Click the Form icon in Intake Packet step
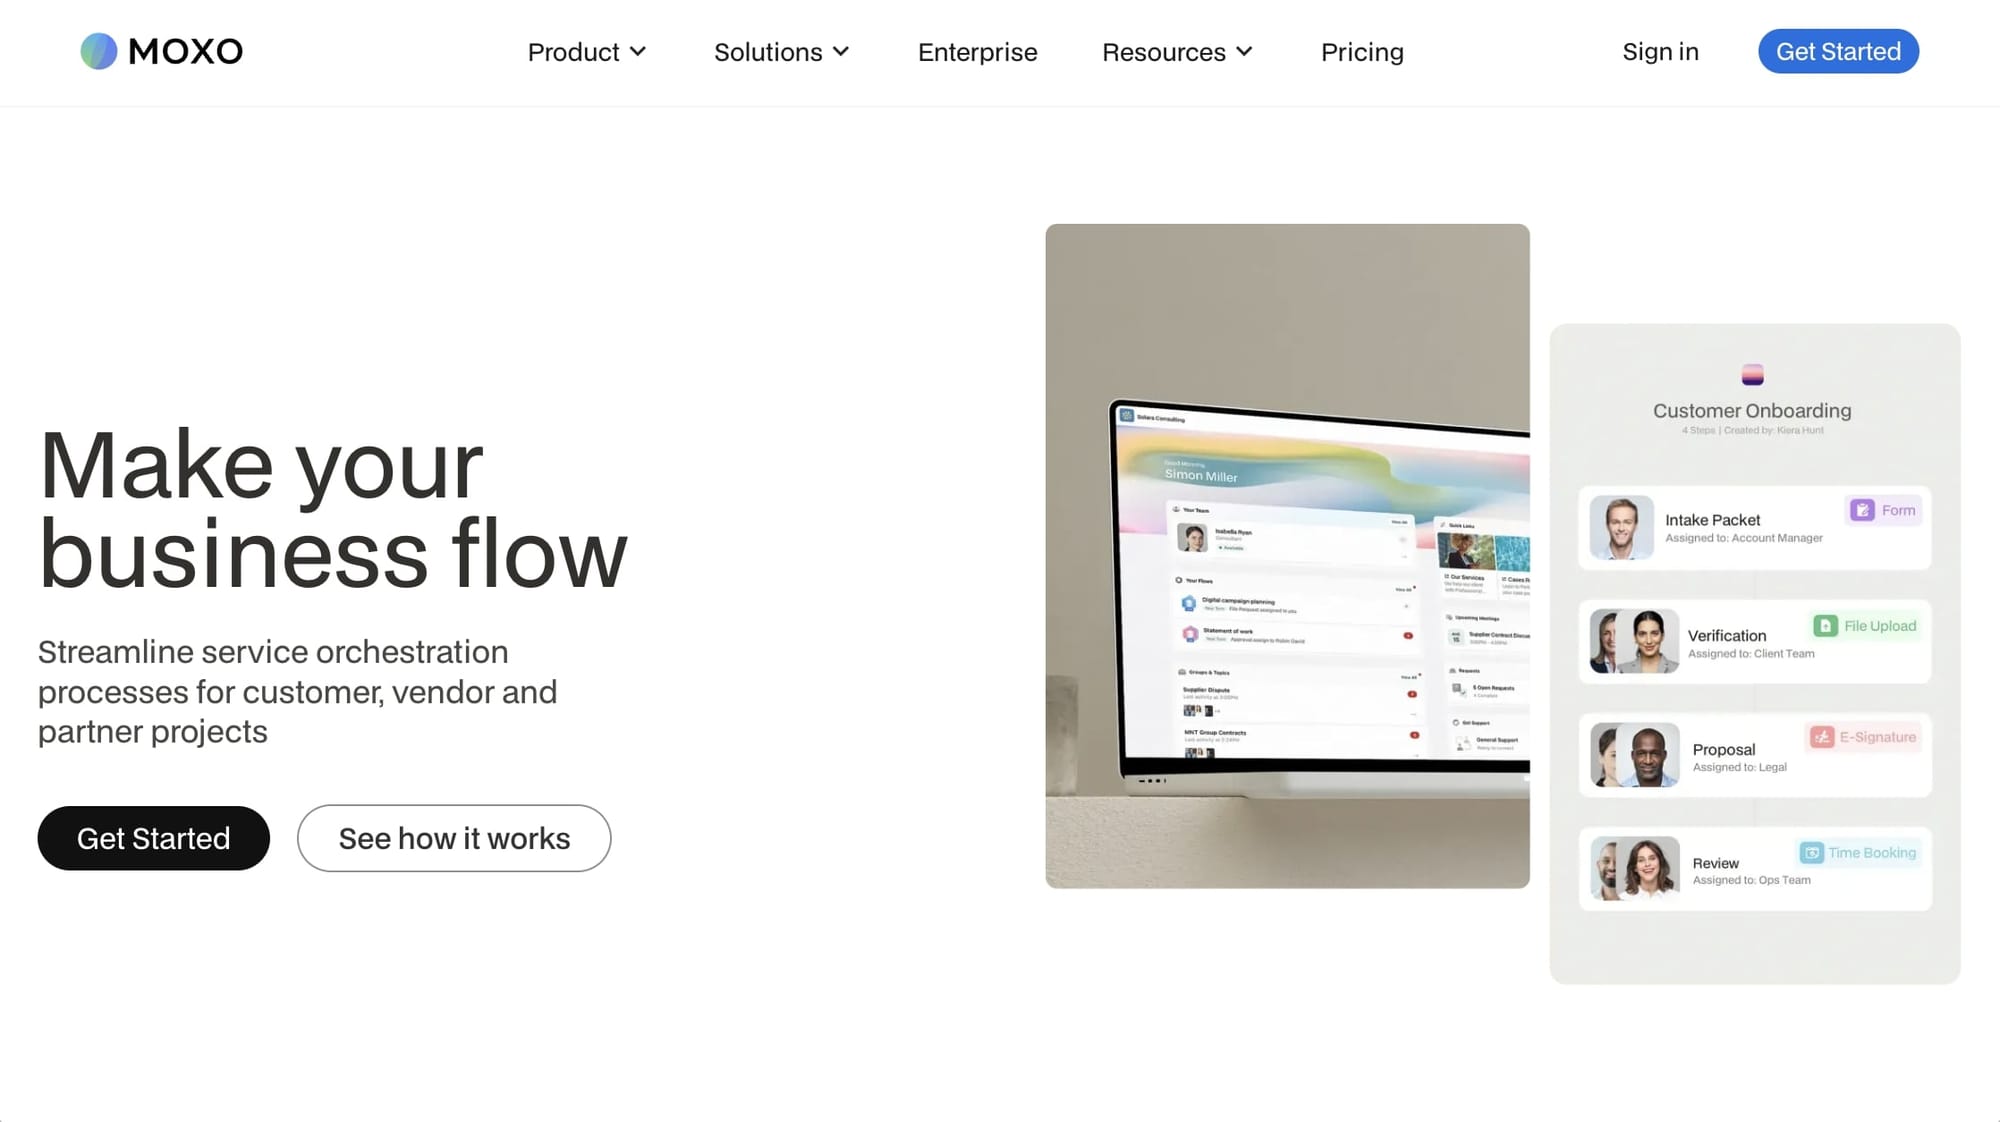2000x1122 pixels. [1861, 510]
